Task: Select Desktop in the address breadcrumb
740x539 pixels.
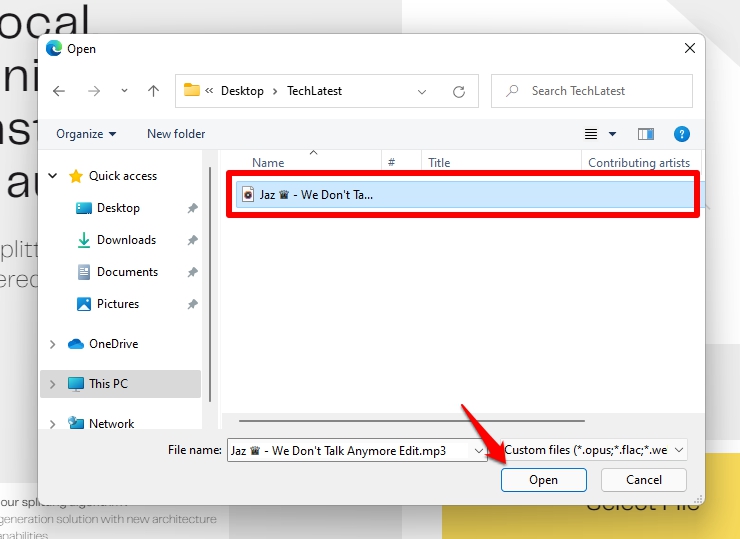Action: click(242, 91)
